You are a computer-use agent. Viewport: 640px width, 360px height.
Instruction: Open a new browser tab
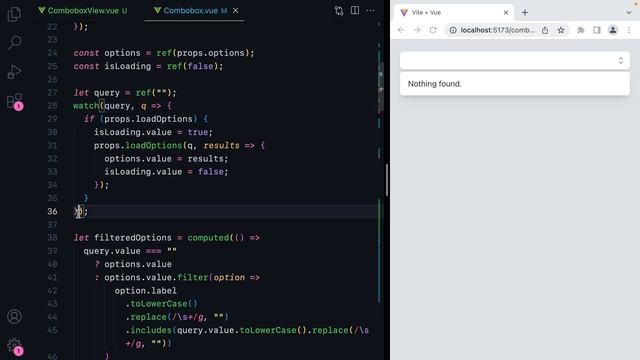525,13
